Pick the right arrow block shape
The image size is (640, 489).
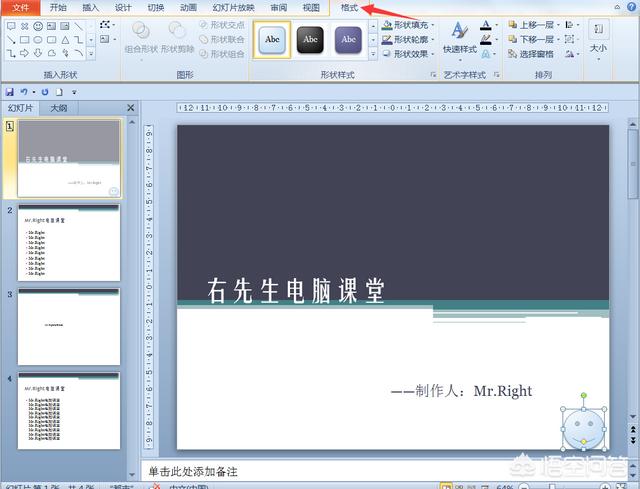[24, 53]
